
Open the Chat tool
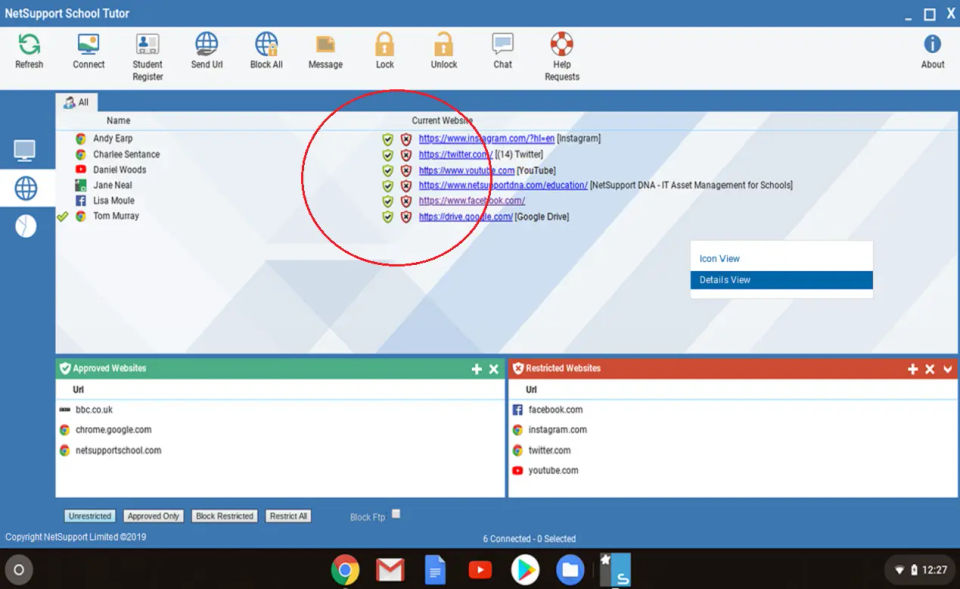[503, 51]
